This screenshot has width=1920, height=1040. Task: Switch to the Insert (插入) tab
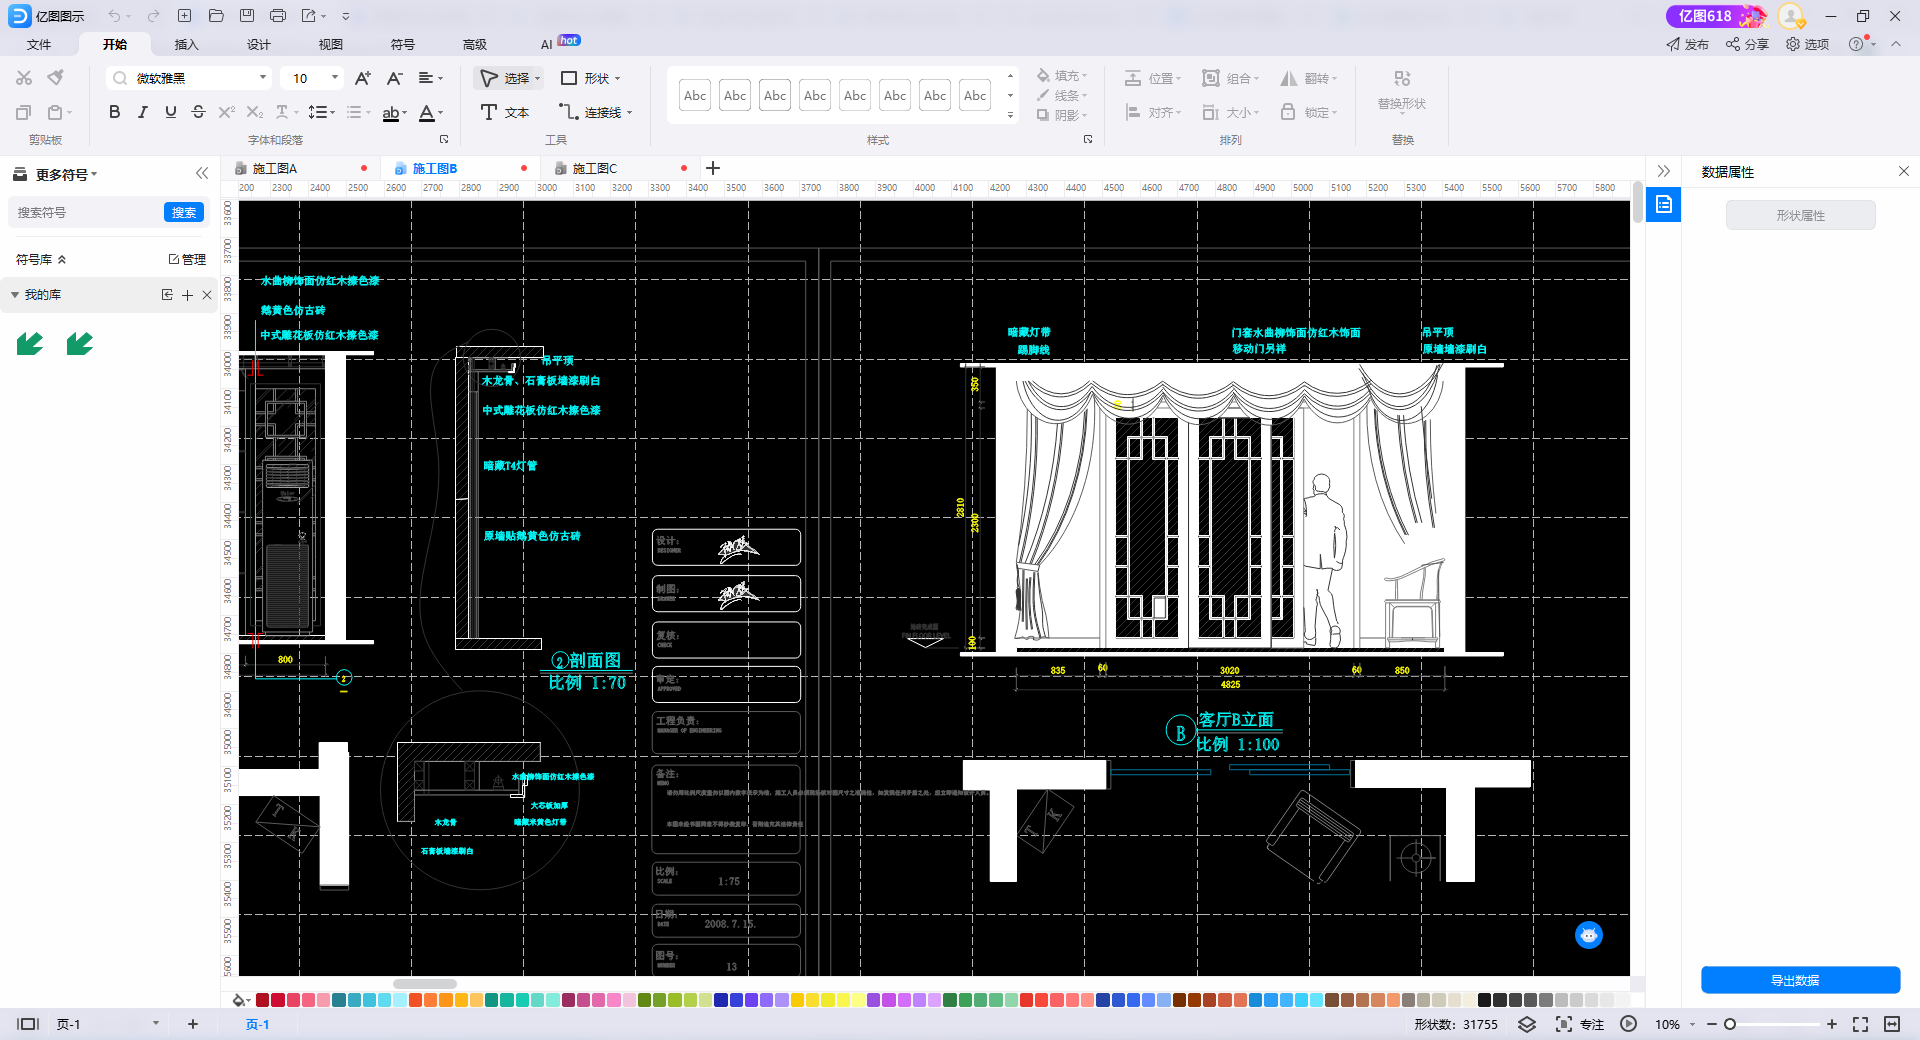[x=187, y=44]
